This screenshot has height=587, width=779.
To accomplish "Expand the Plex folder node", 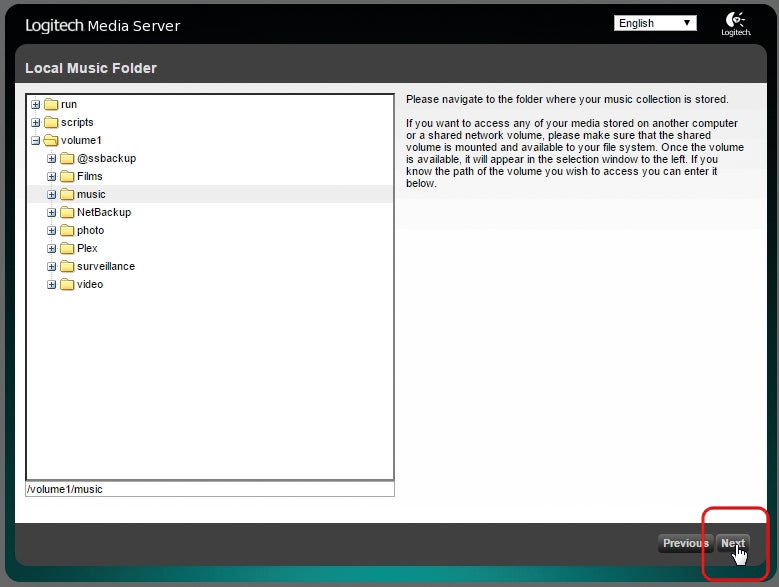I will coord(51,248).
